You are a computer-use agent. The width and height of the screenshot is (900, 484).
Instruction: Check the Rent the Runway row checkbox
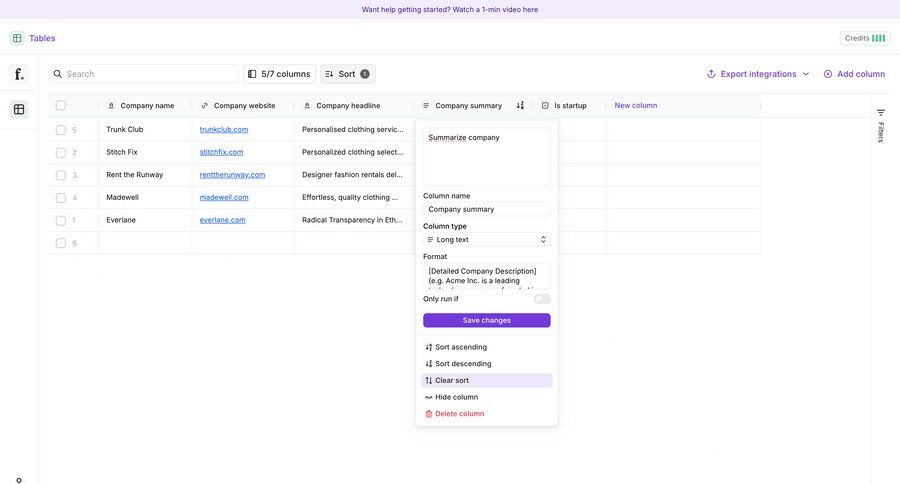pos(60,175)
